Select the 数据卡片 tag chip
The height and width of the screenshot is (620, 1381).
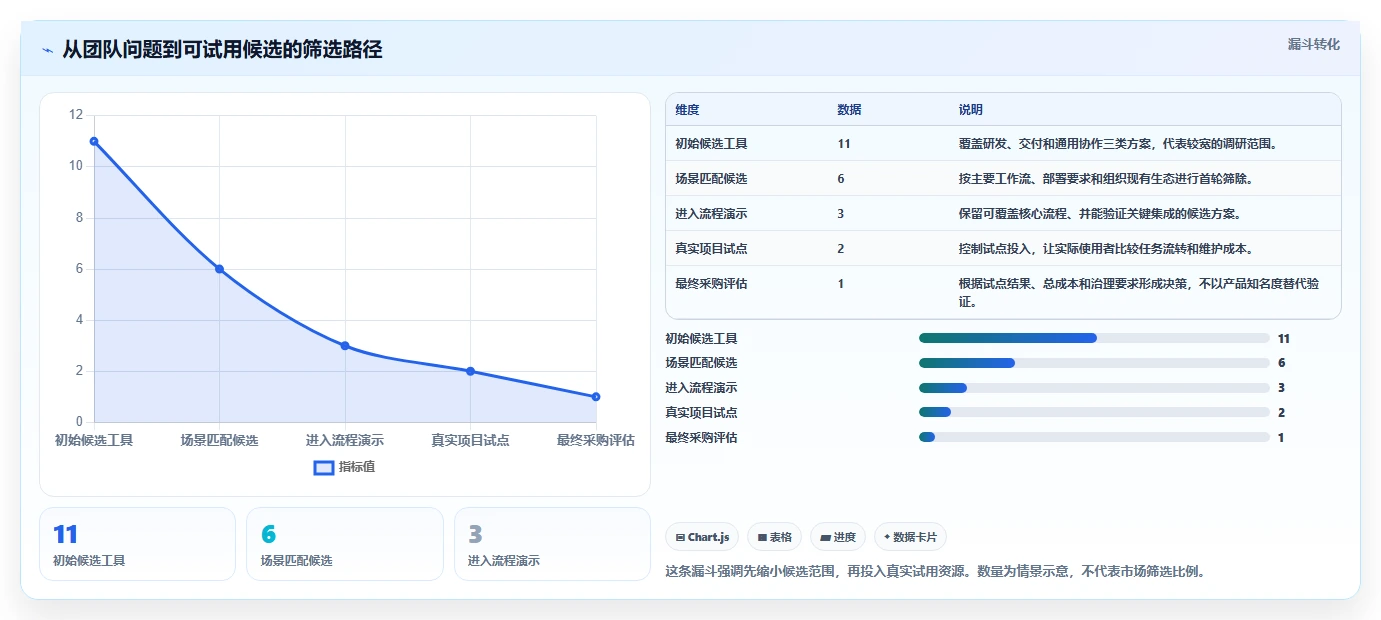point(910,537)
